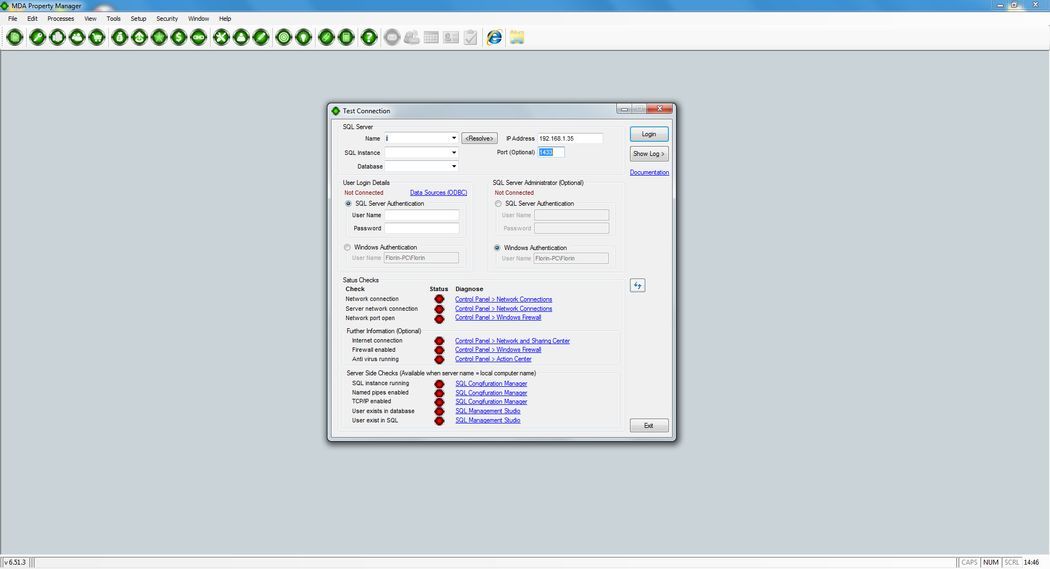Click the green chain link toolbar icon
This screenshot has height=569, width=1050.
click(x=198, y=37)
